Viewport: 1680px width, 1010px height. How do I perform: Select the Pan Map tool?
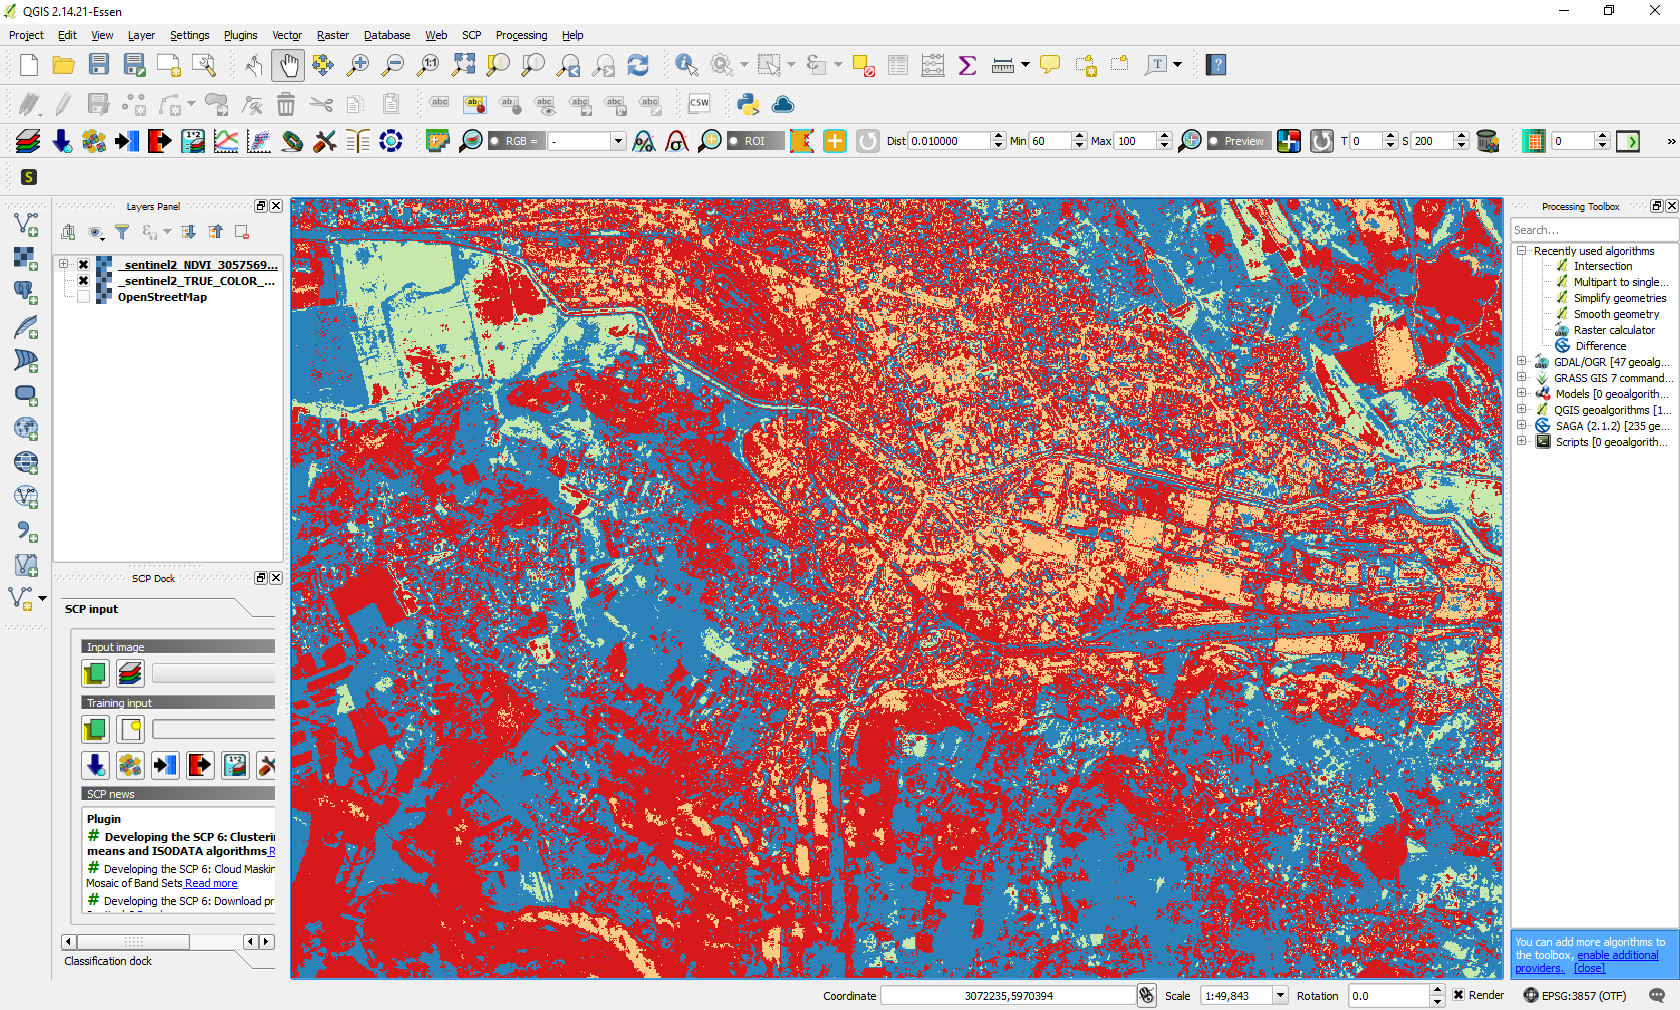coord(288,65)
